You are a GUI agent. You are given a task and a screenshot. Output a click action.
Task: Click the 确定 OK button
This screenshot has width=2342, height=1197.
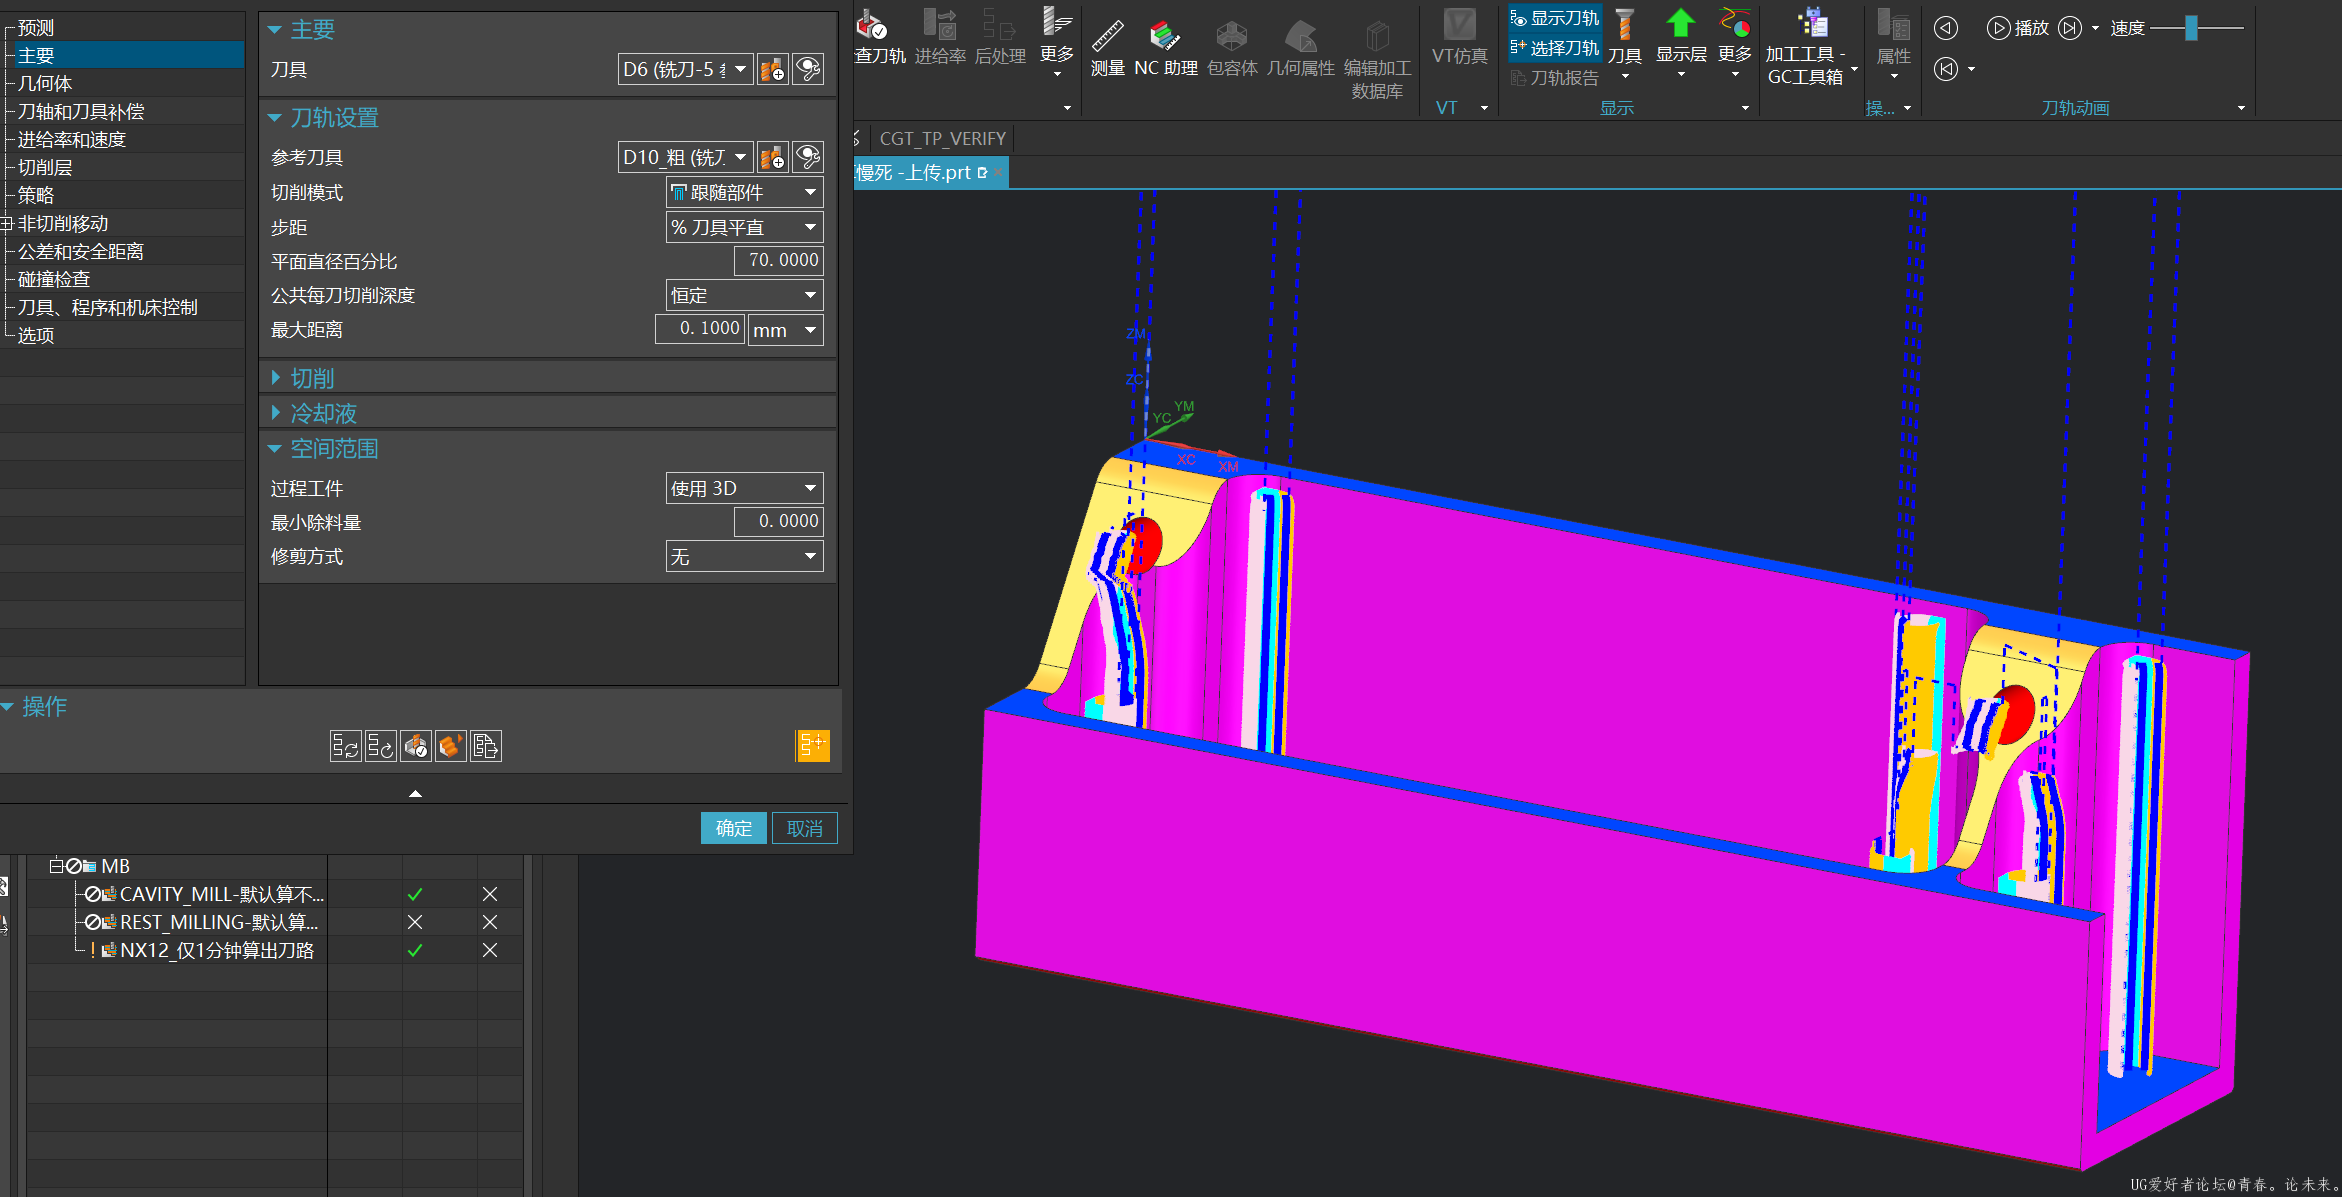(733, 828)
